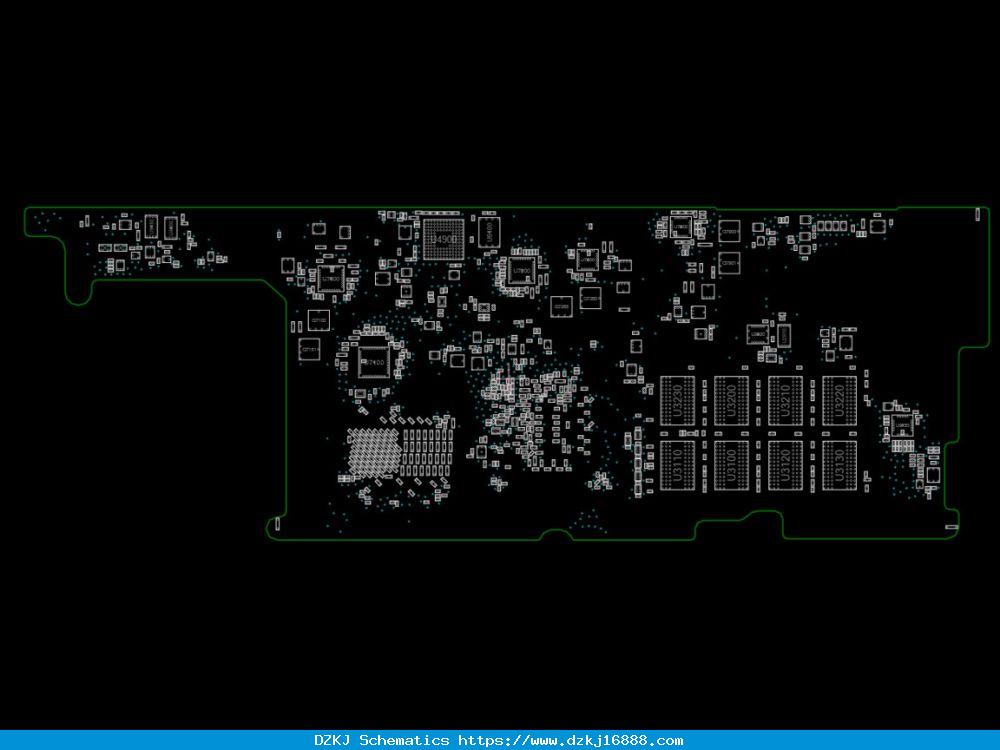The height and width of the screenshot is (750, 1000).
Task: Select the capacitor array beside CPU pad grid
Action: click(427, 453)
